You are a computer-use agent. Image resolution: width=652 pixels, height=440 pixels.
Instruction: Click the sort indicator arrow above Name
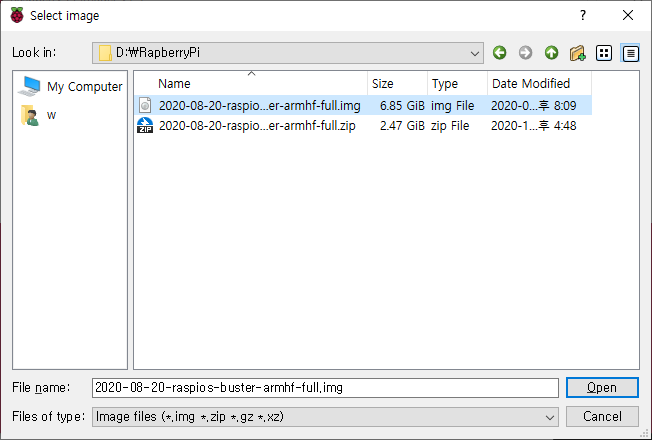coord(251,74)
